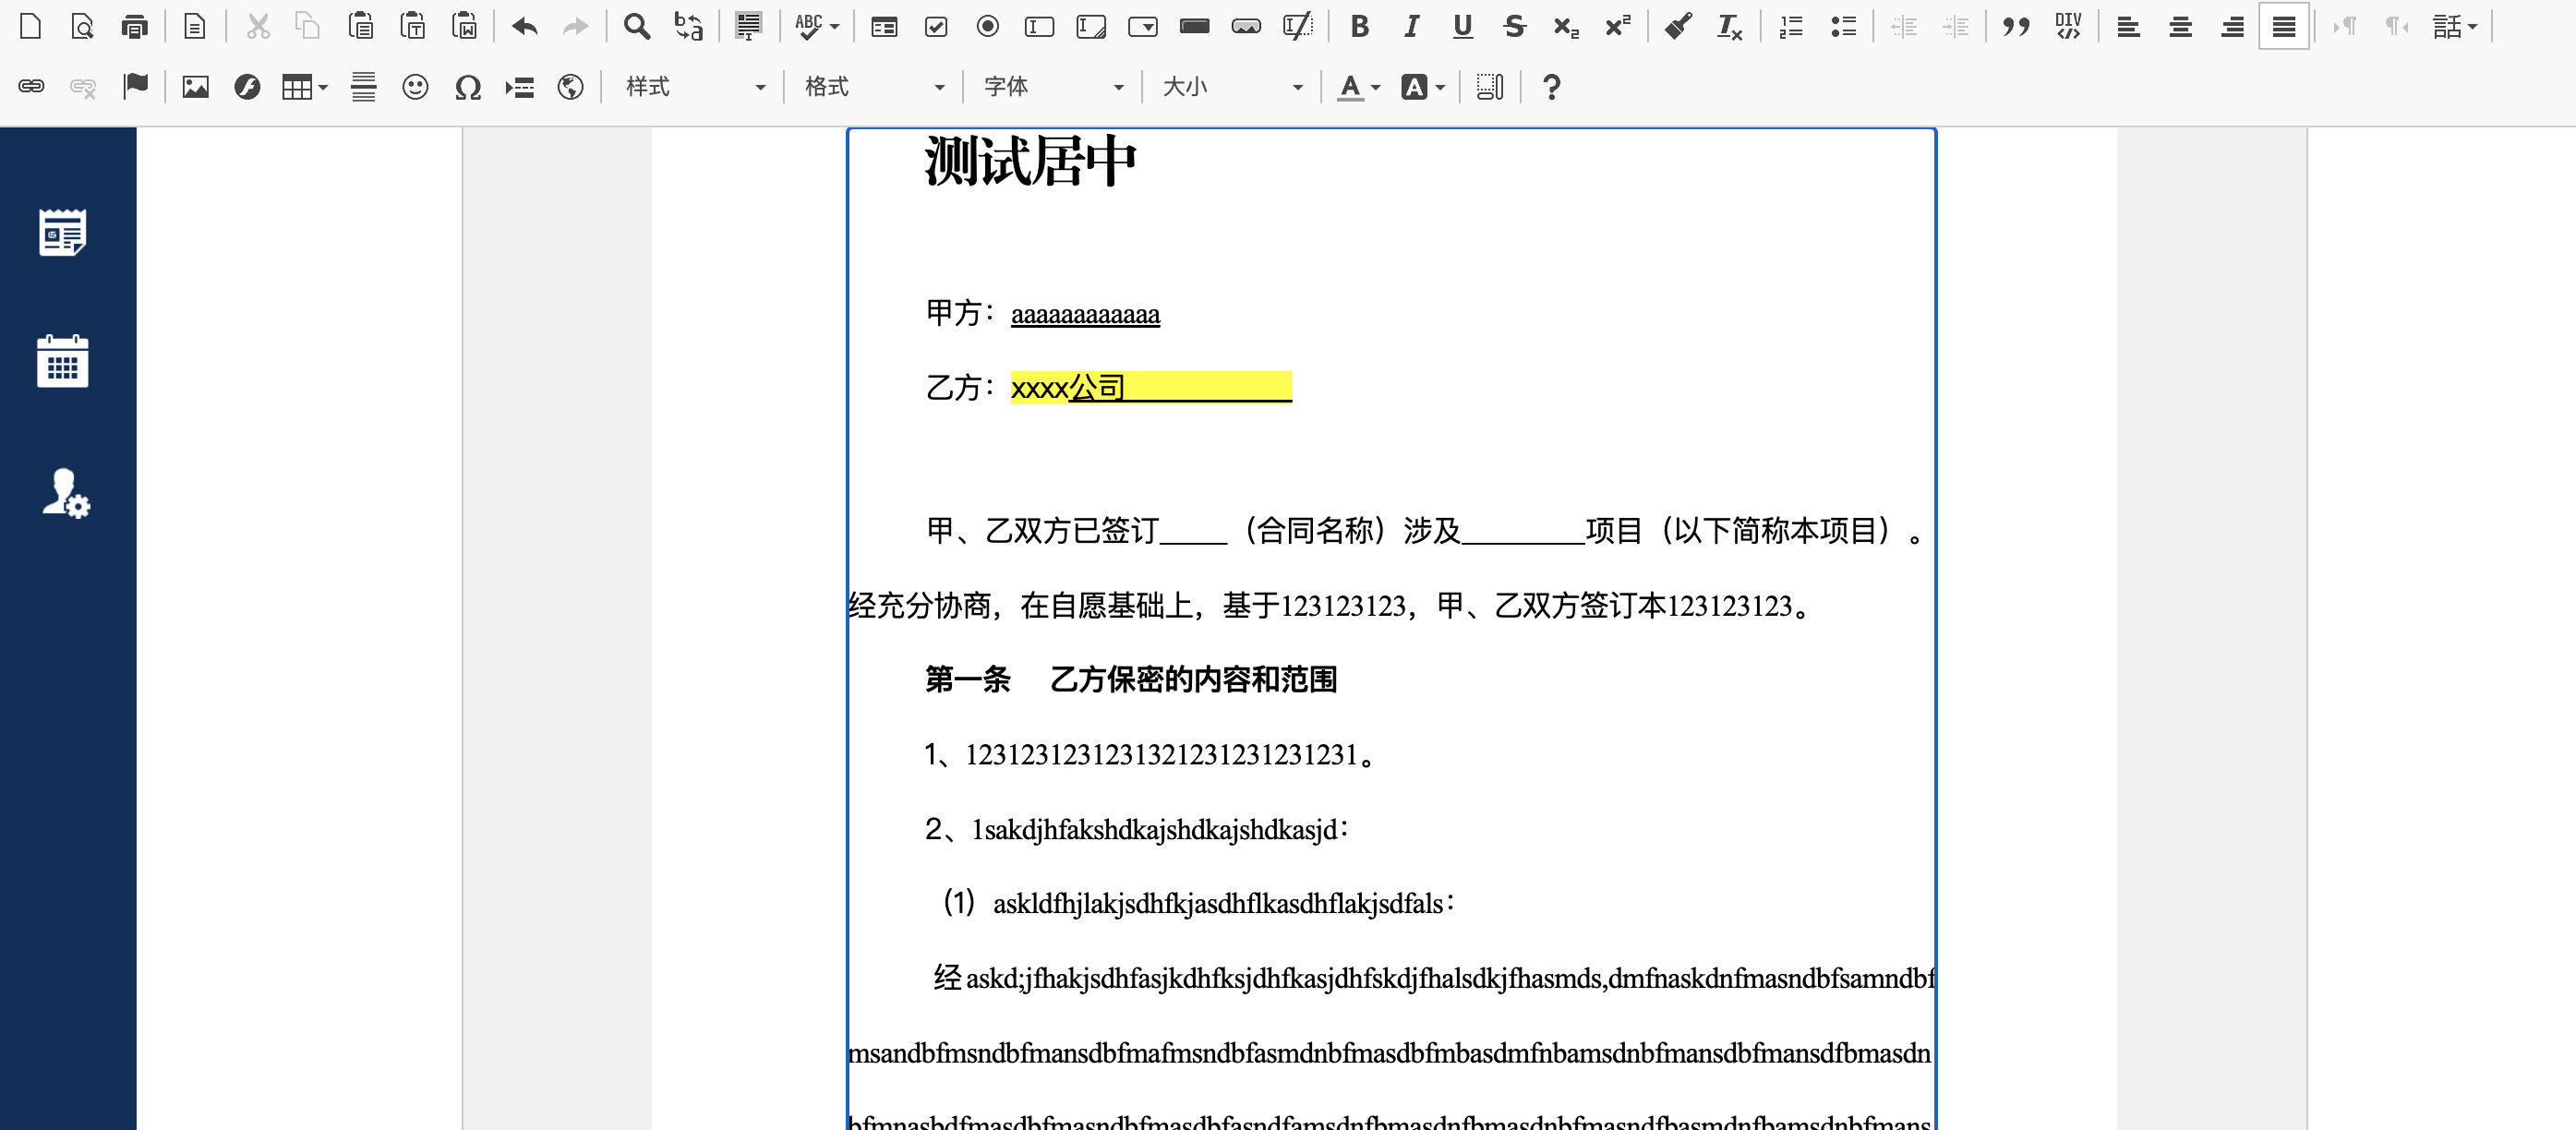The image size is (2576, 1130).
Task: Toggle Bold formatting
Action: pos(1359,27)
